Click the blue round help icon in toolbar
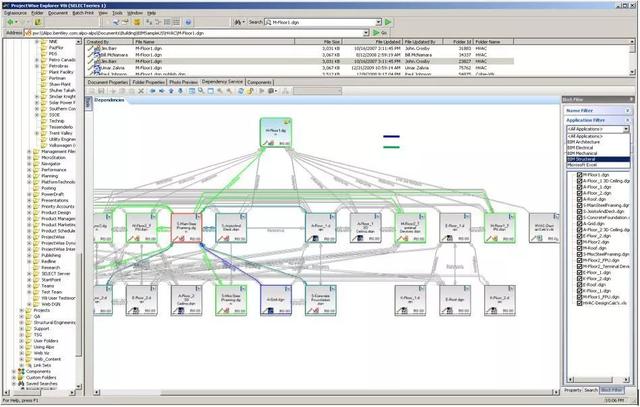The width and height of the screenshot is (640, 407). 188,22
